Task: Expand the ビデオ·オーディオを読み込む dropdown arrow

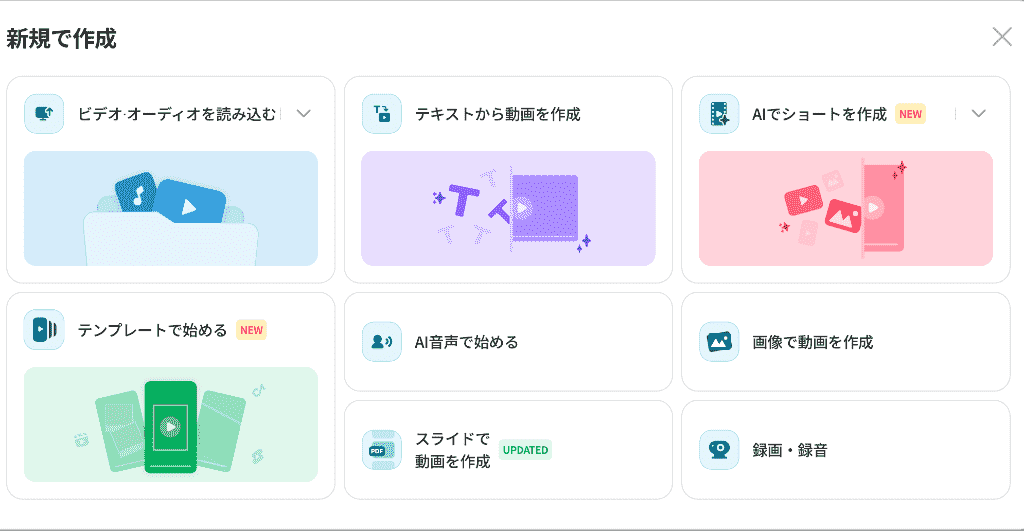Action: [303, 114]
